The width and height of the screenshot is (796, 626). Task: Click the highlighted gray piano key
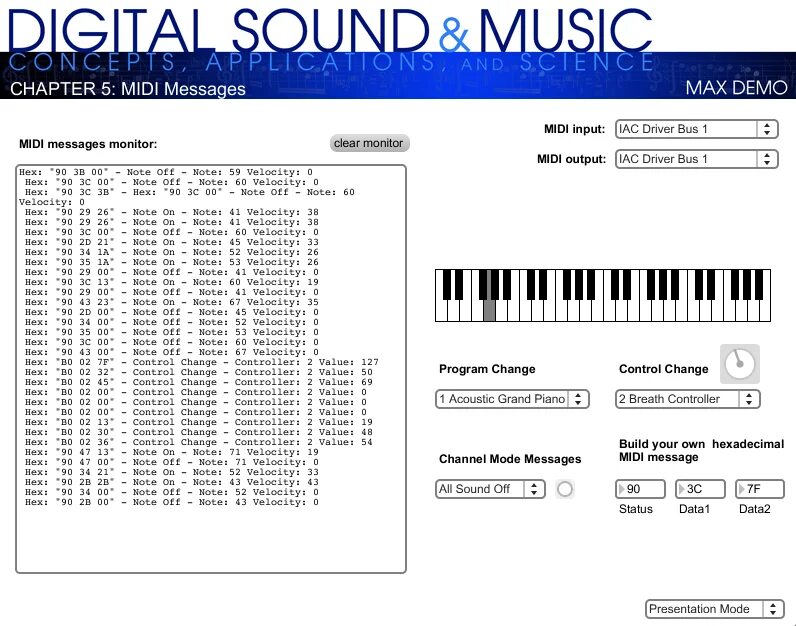pos(489,310)
